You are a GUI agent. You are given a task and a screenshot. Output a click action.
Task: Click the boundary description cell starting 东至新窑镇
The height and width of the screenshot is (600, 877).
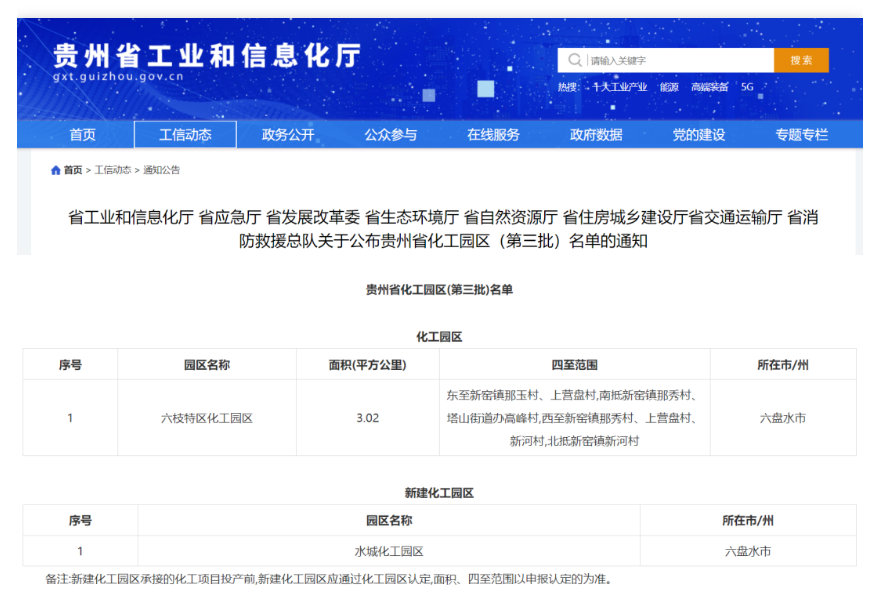click(x=574, y=418)
